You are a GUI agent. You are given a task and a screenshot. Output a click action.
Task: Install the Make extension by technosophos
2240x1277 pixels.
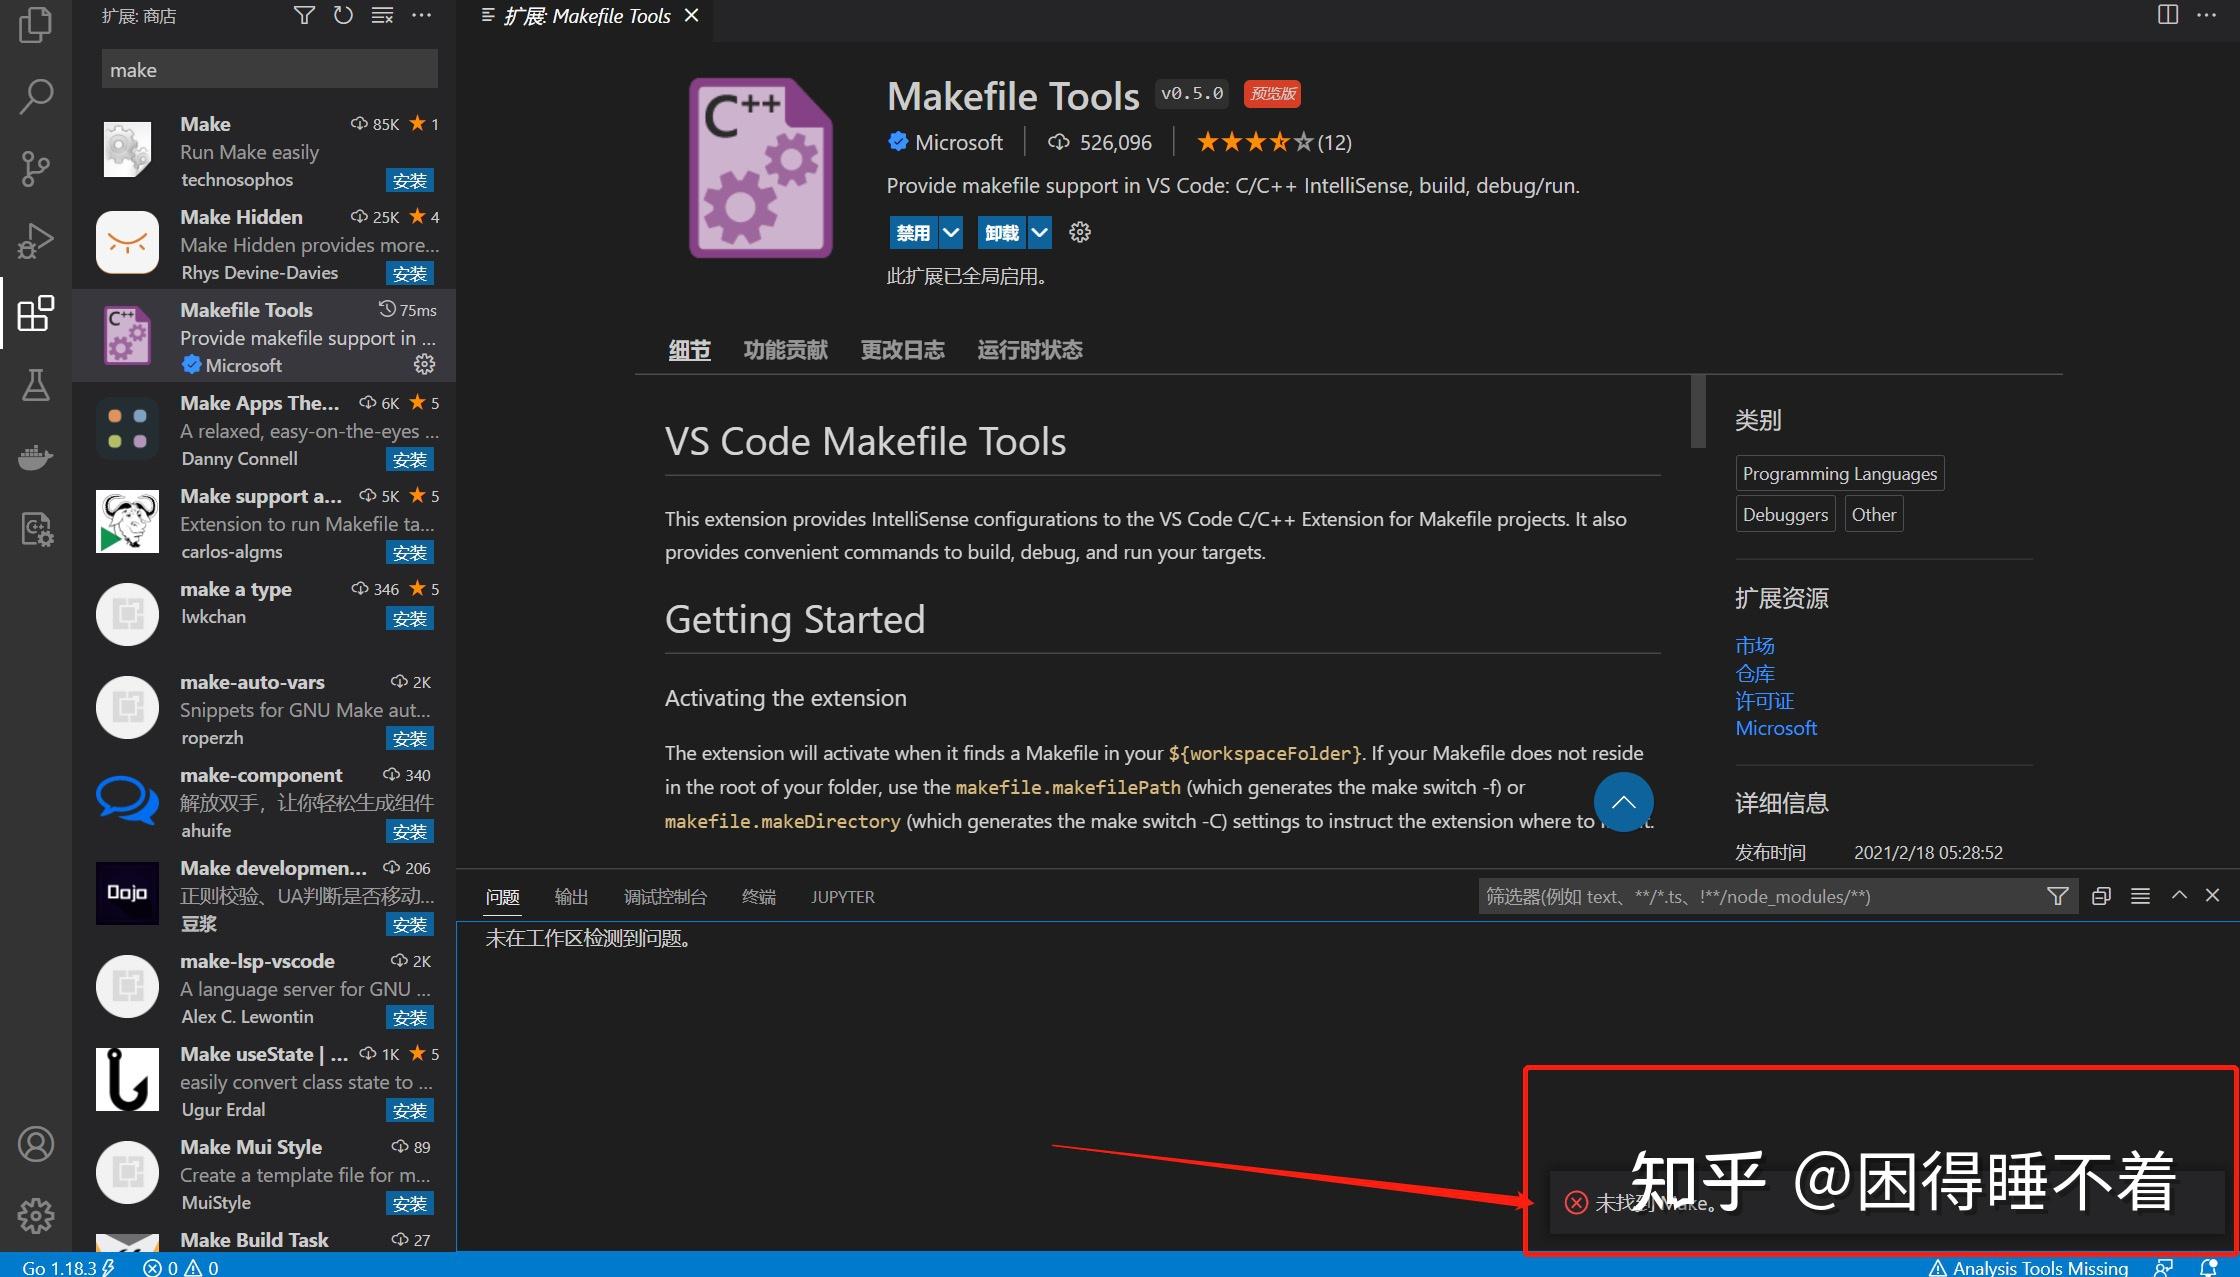[x=410, y=180]
